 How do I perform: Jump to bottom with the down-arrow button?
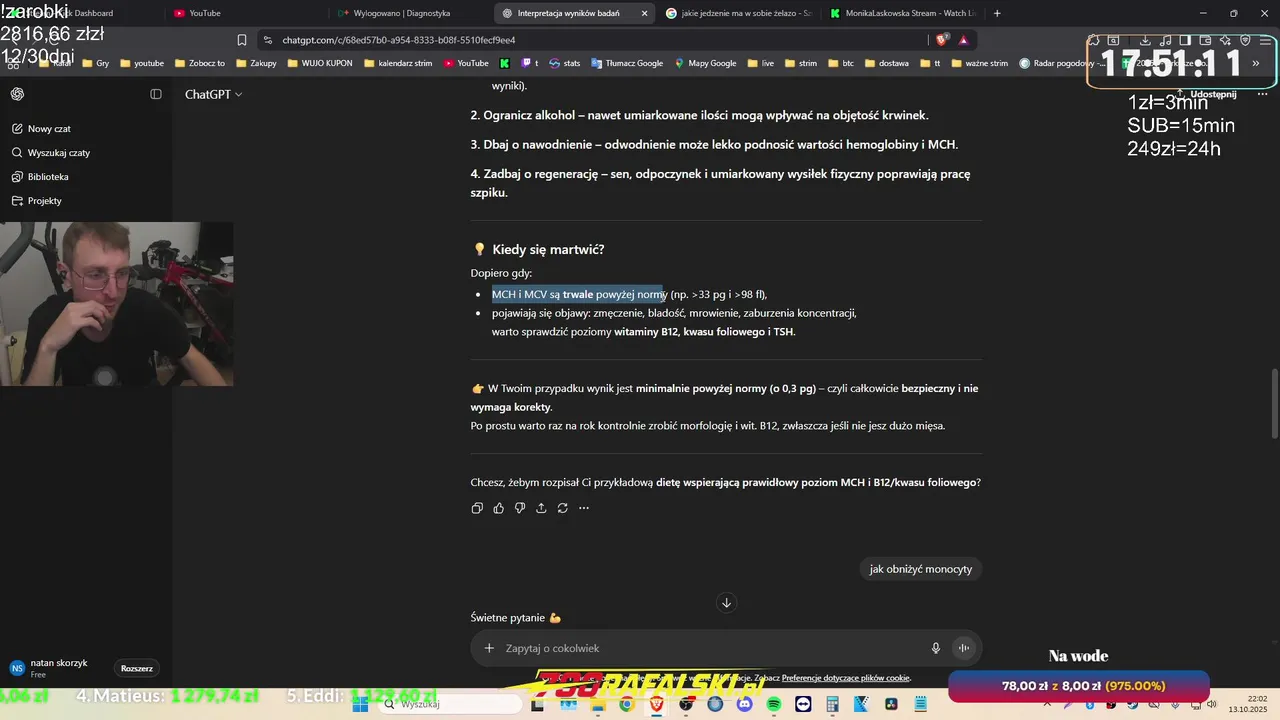click(727, 602)
